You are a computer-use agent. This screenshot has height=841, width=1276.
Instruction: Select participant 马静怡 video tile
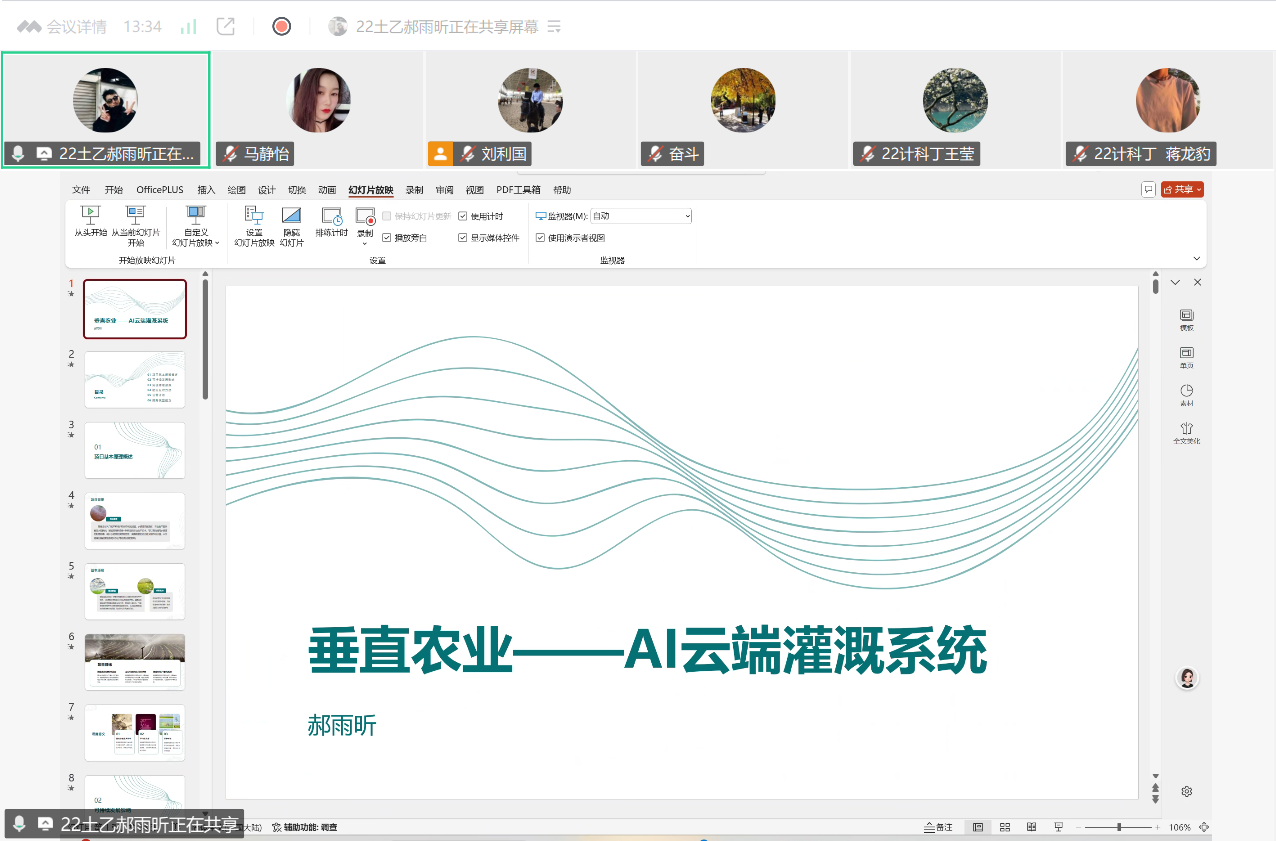(318, 110)
